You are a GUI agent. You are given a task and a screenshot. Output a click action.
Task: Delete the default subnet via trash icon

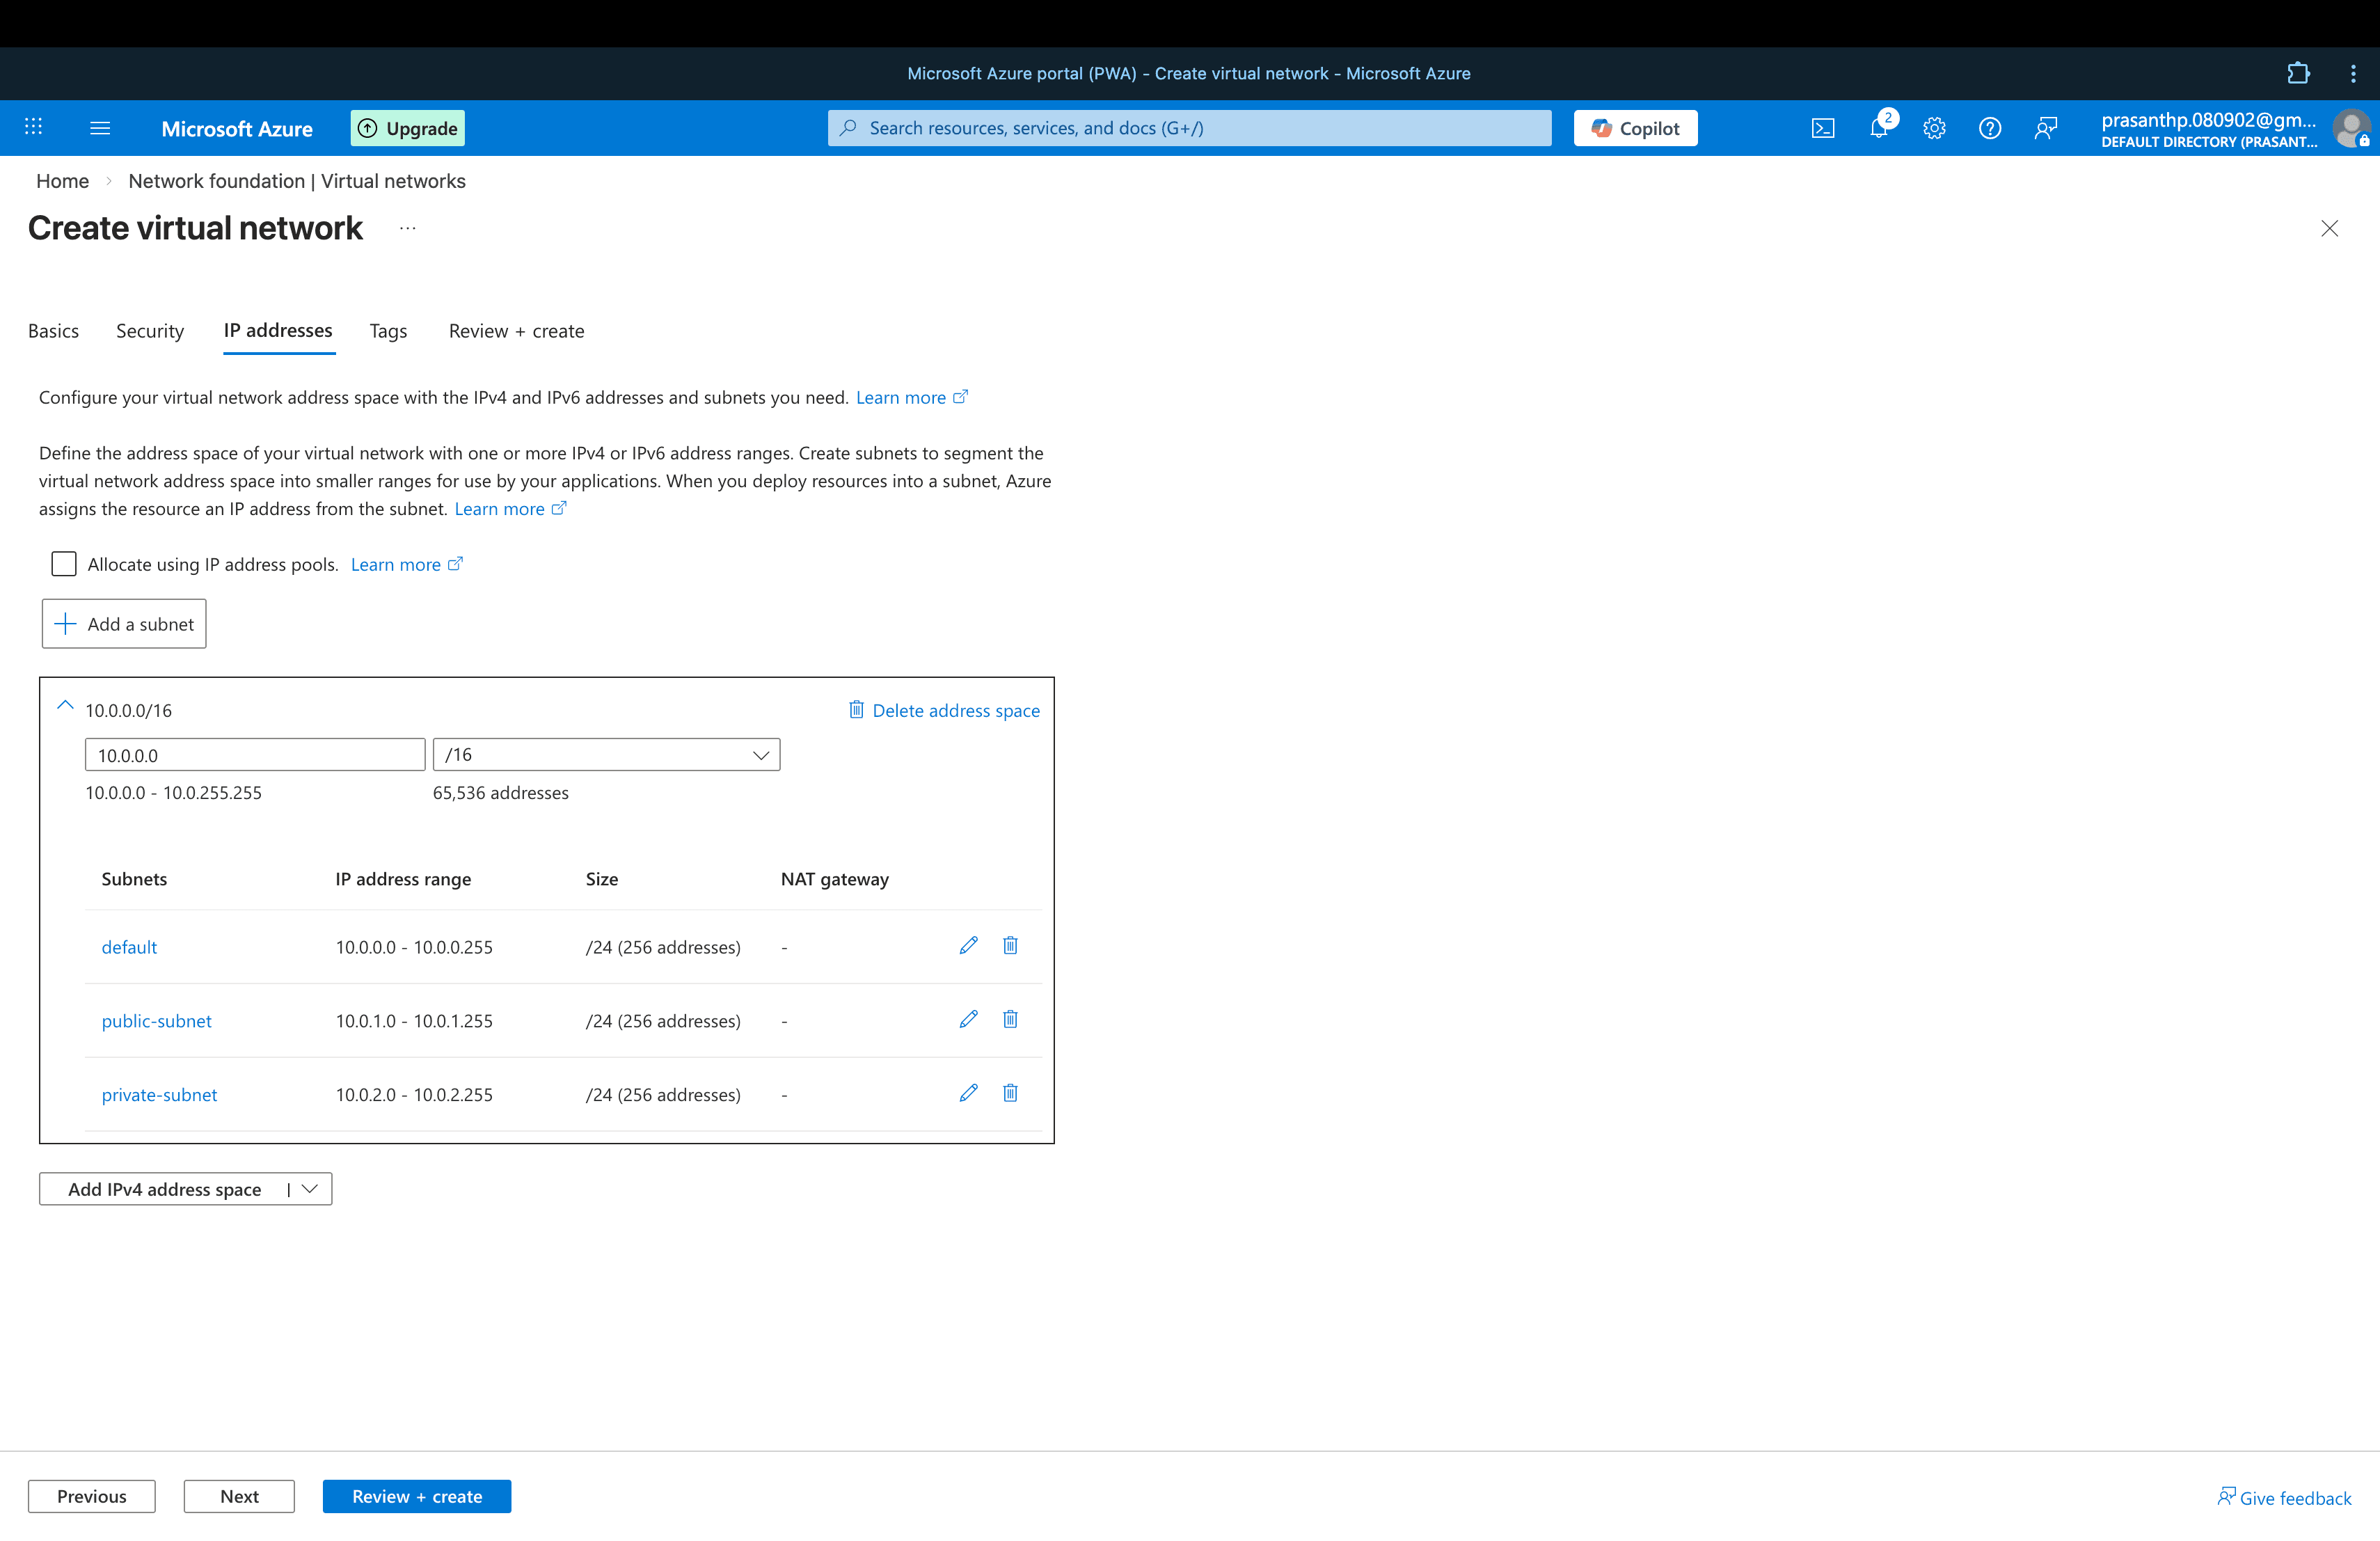click(x=1010, y=945)
